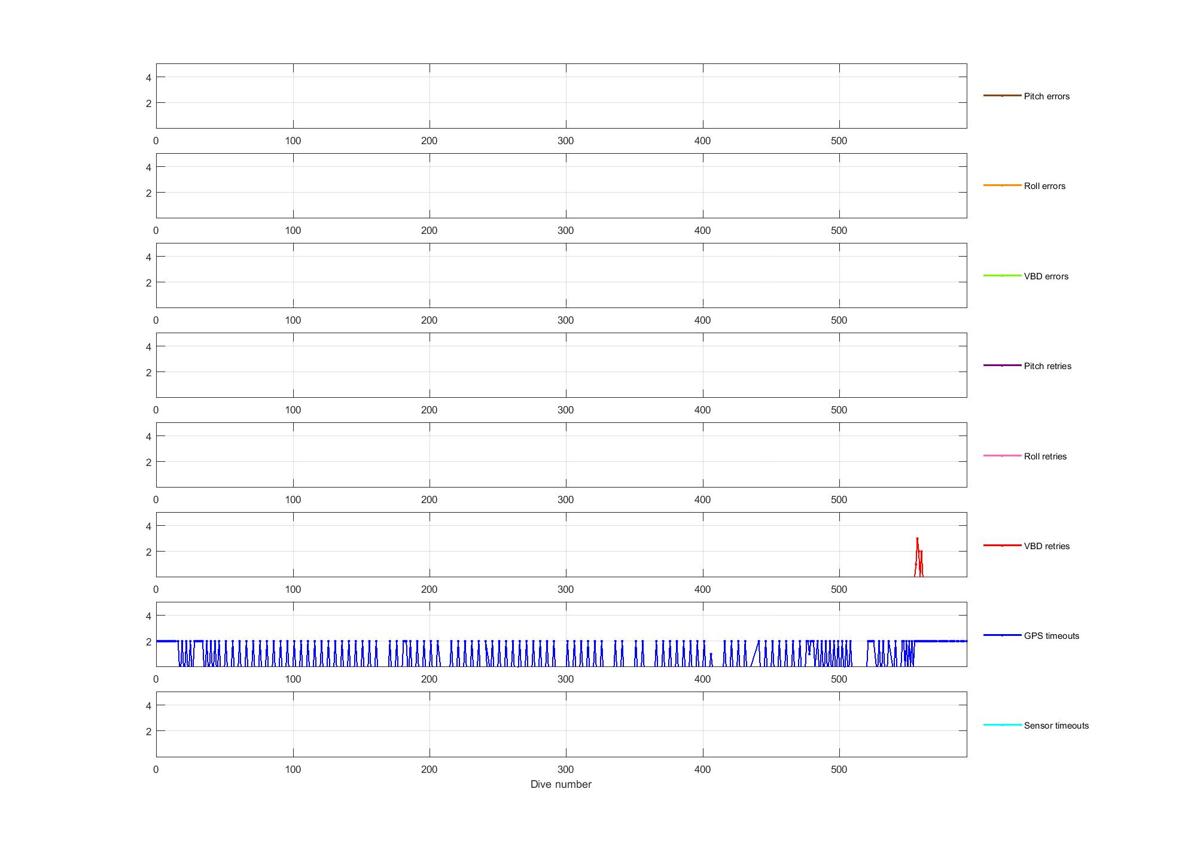Select the Pitch retries legend label

click(1047, 366)
